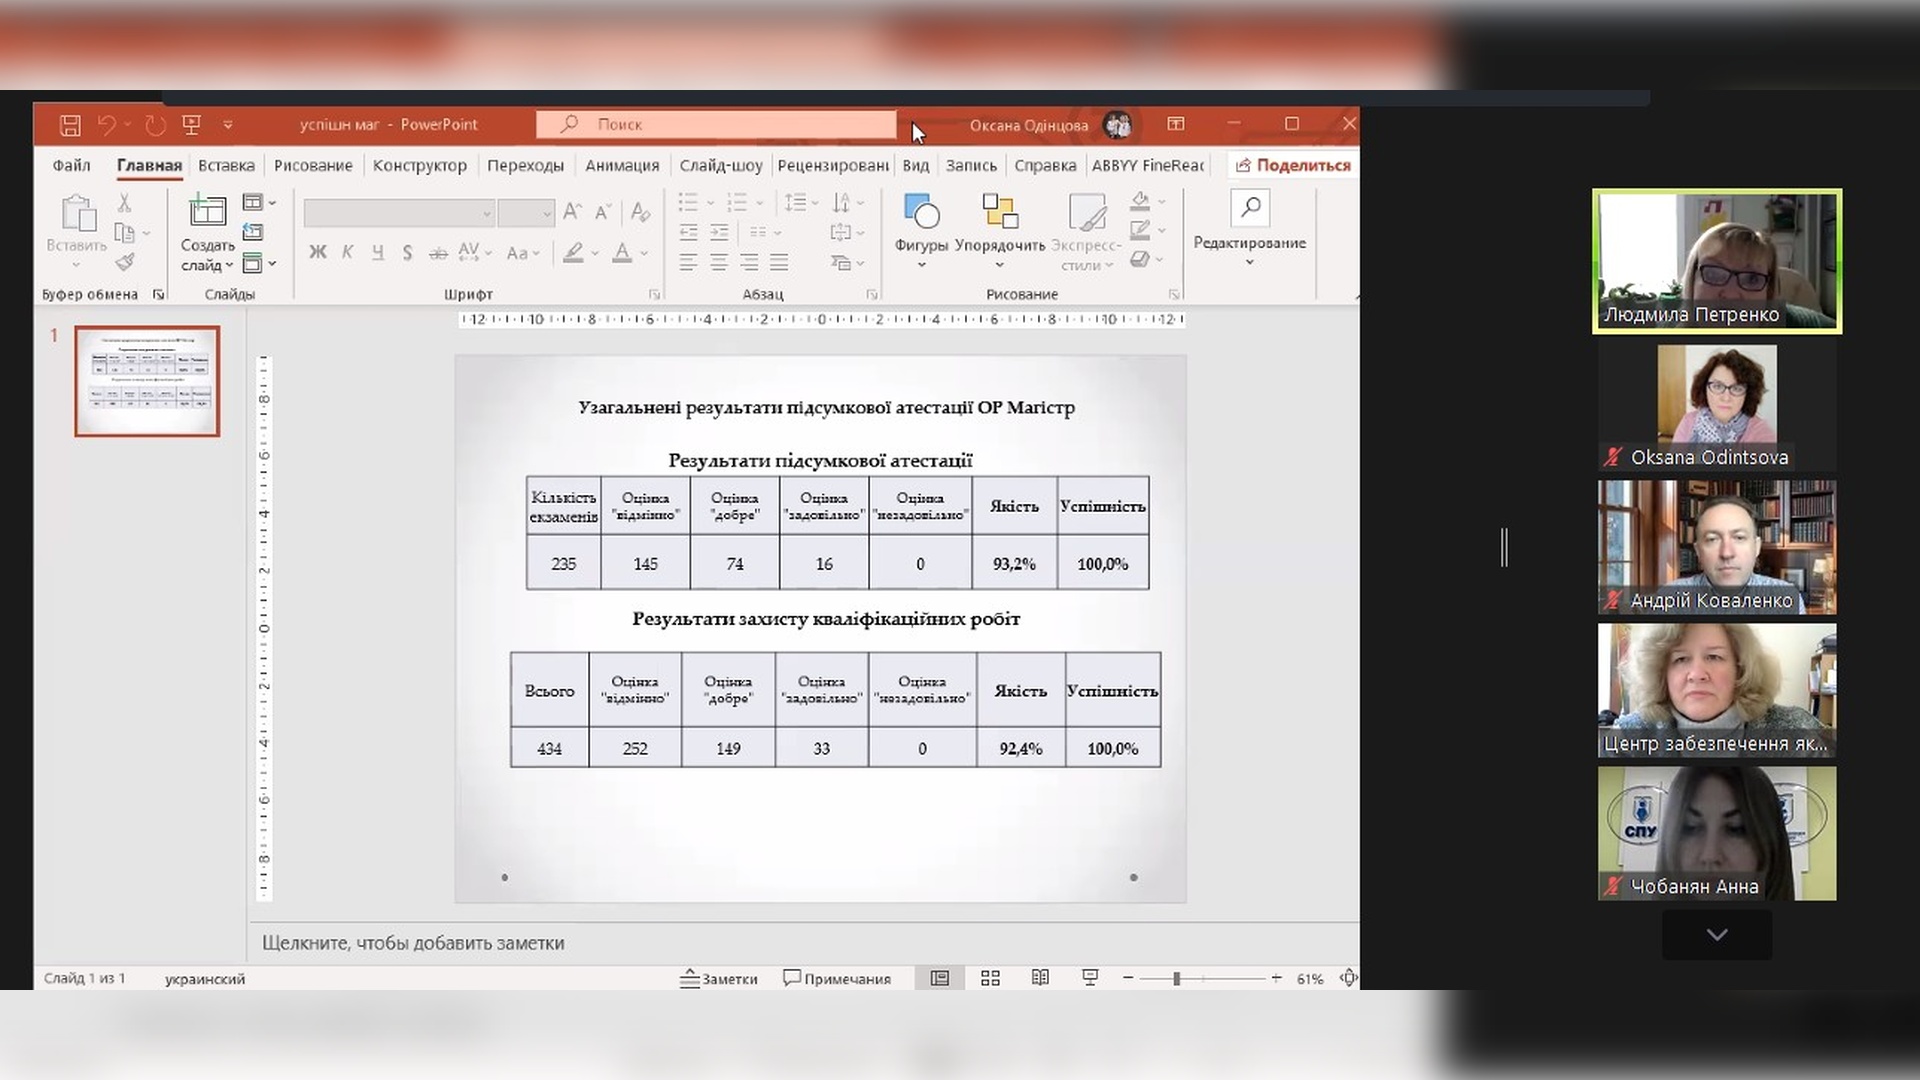Toggle Italic (К) formatting
Viewport: 1920px width, 1080px height.
coord(347,253)
